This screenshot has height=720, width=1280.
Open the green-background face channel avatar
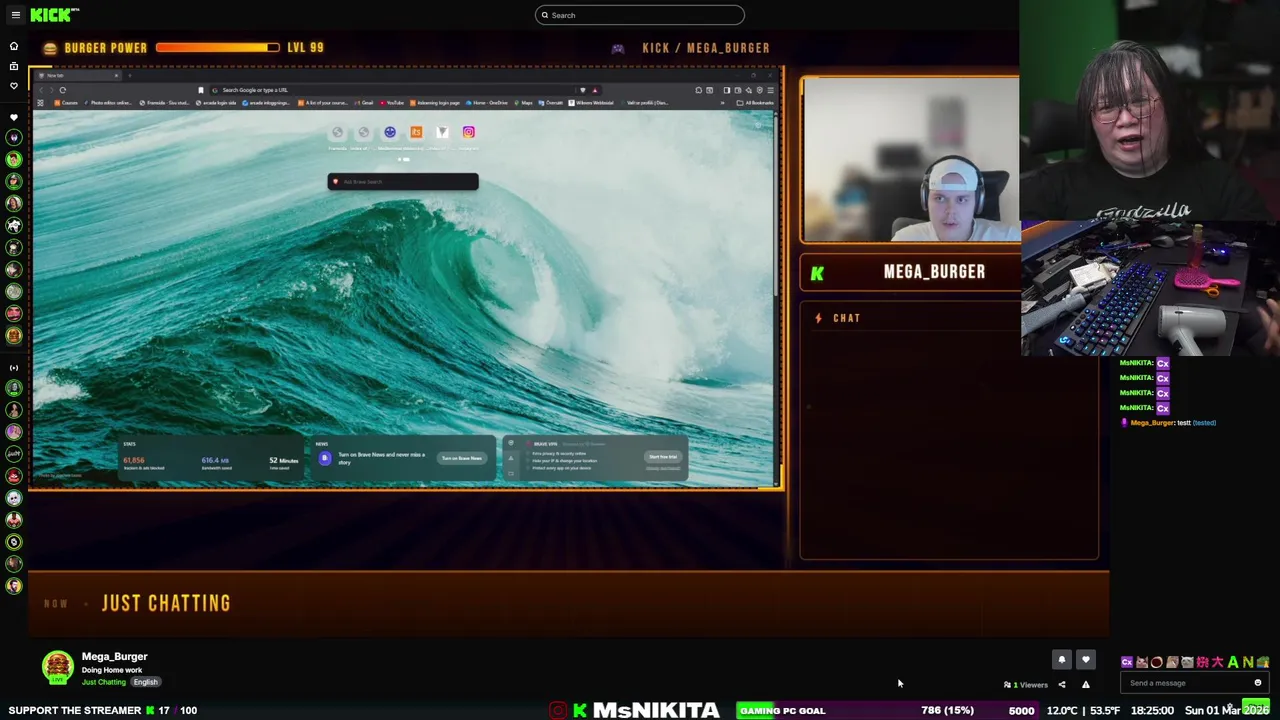14,160
